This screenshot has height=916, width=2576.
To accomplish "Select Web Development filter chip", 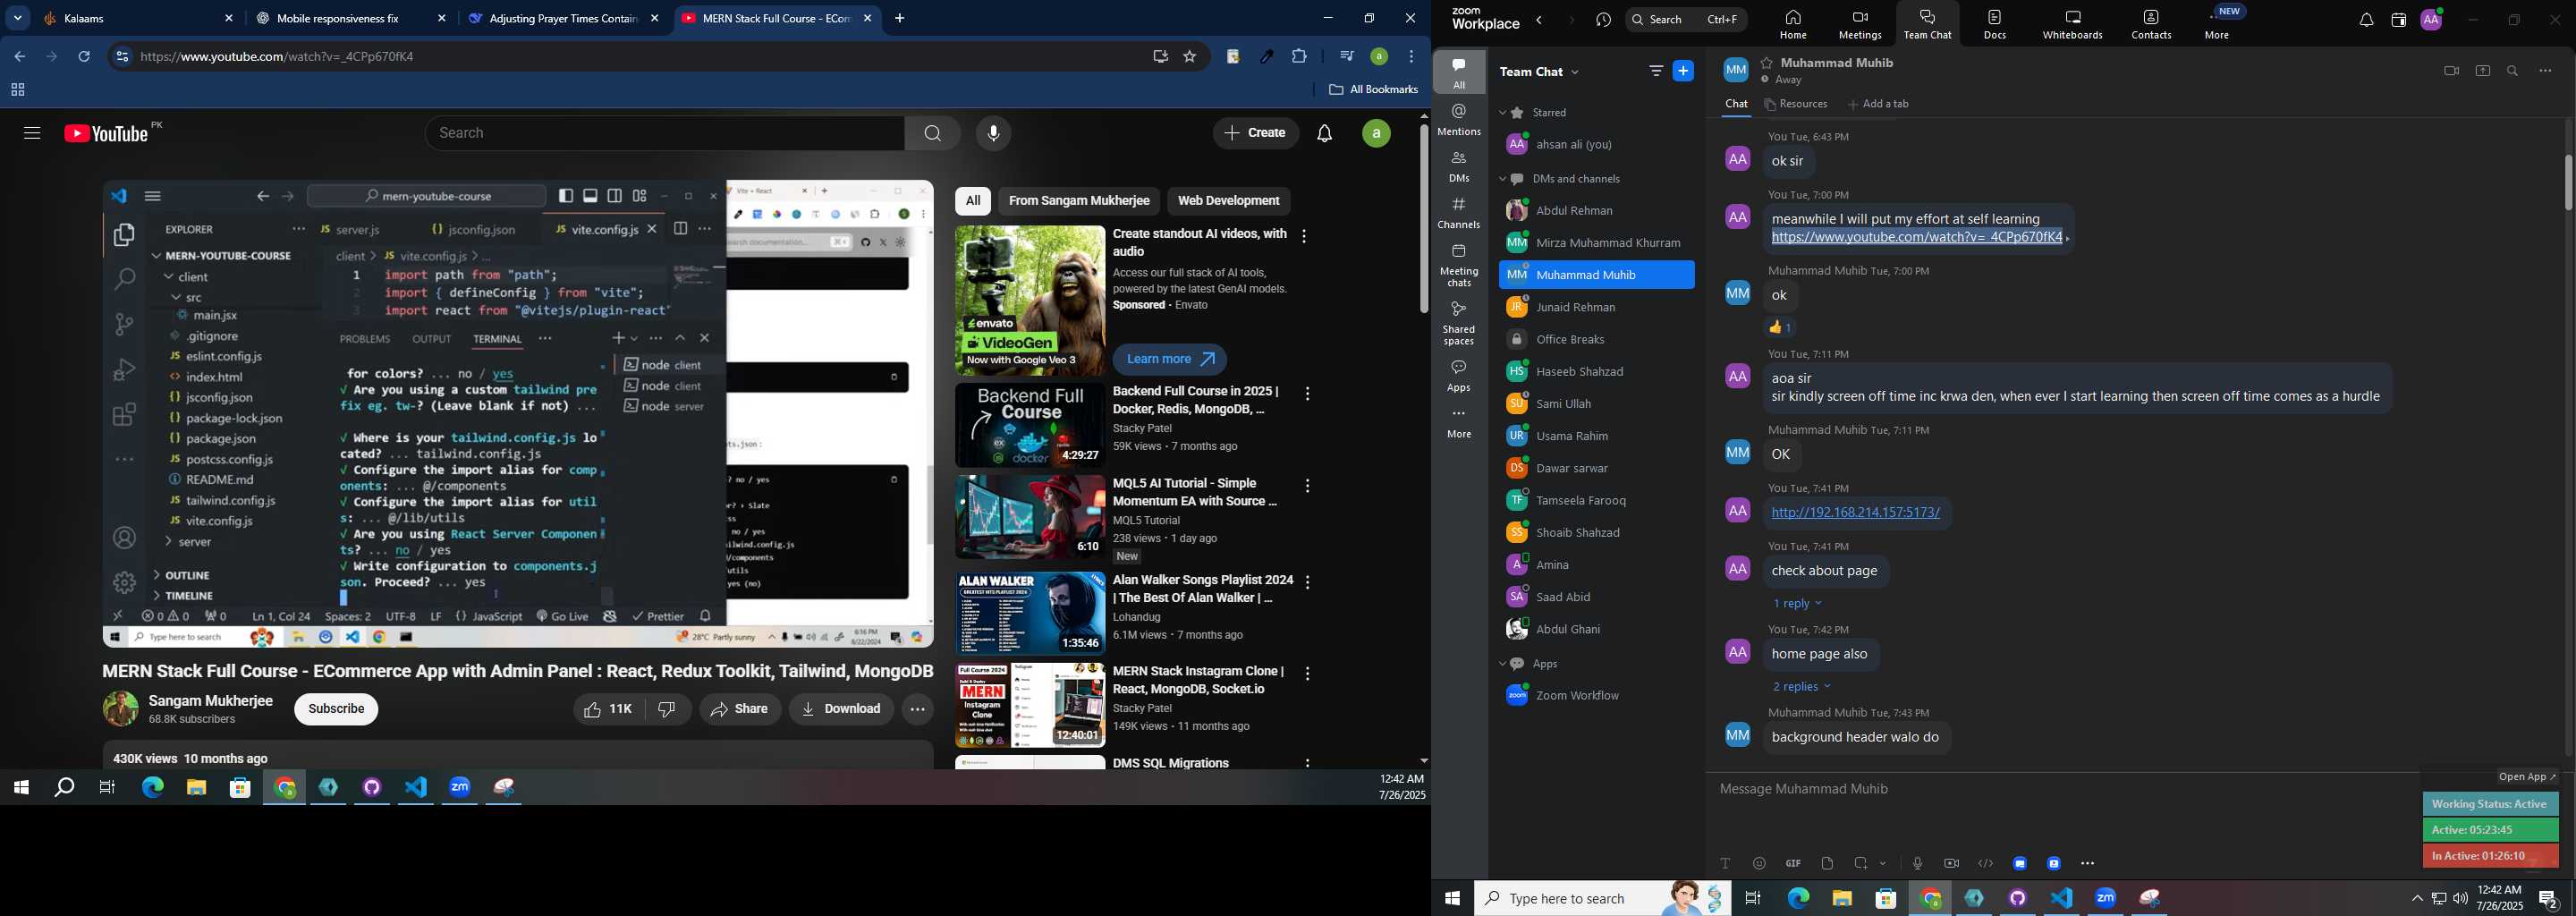I will point(1228,201).
